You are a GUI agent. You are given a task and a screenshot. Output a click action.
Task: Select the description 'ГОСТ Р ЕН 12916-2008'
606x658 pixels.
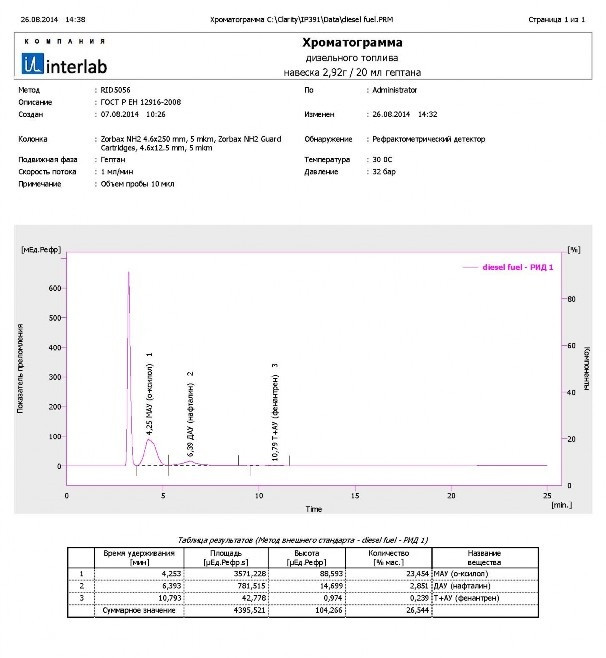141,102
